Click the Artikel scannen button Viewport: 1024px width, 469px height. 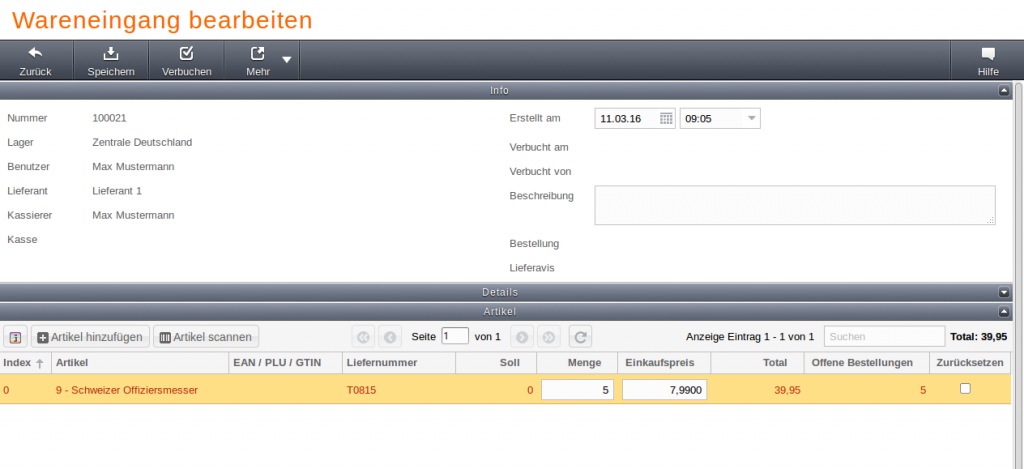click(x=206, y=337)
